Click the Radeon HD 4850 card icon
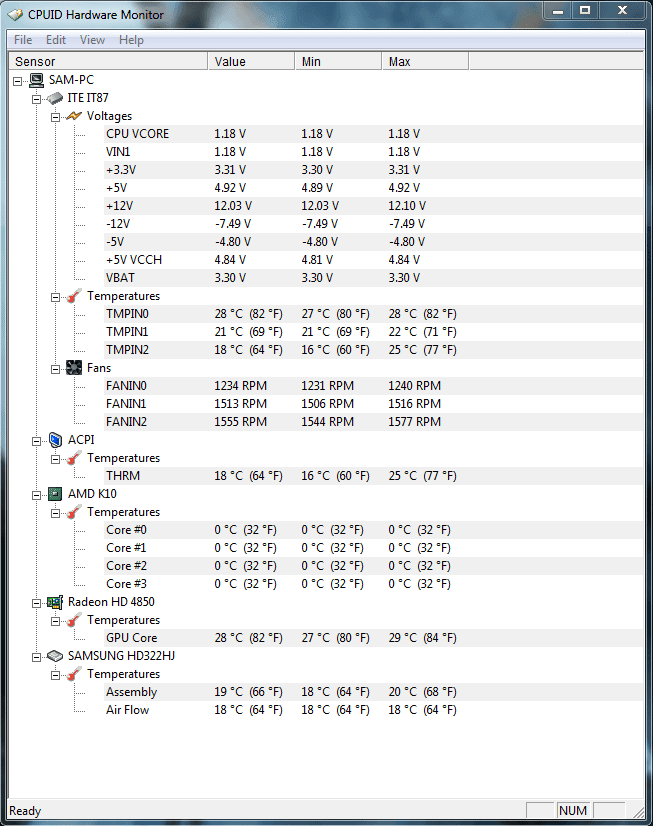This screenshot has height=826, width=653. [55, 602]
